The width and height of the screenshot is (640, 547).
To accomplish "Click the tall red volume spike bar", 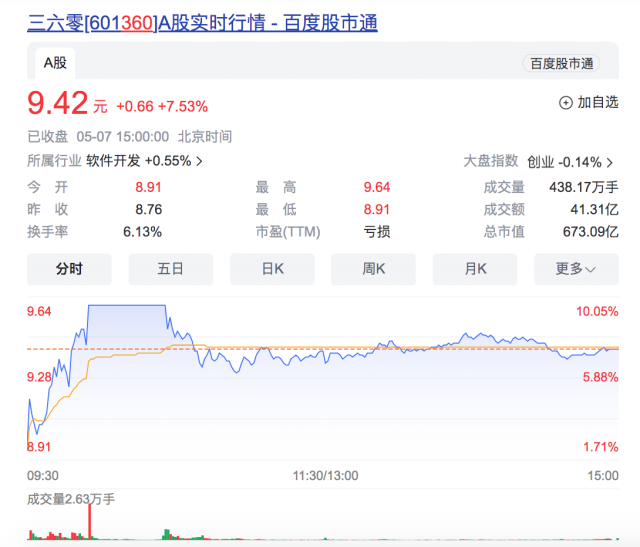I will [x=90, y=522].
